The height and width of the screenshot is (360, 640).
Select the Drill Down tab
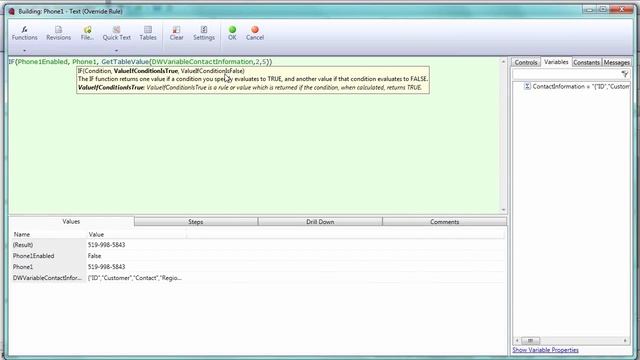point(320,222)
